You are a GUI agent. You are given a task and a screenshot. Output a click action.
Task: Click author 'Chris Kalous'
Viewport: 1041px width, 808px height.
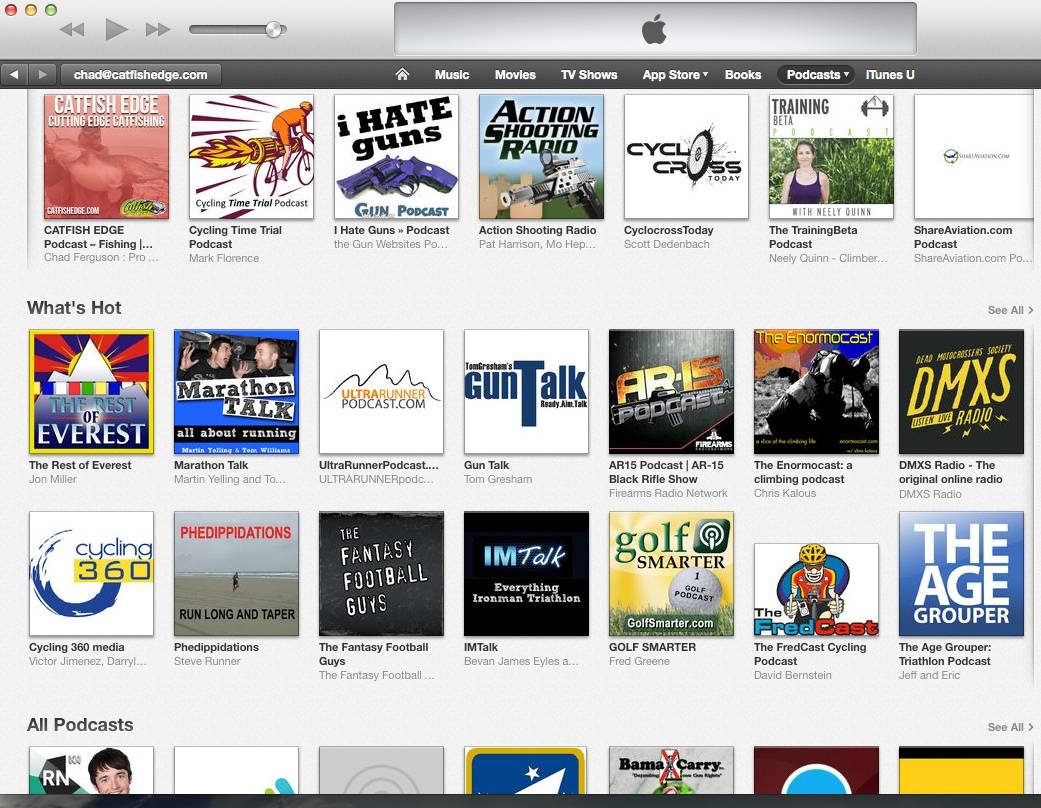tap(785, 493)
